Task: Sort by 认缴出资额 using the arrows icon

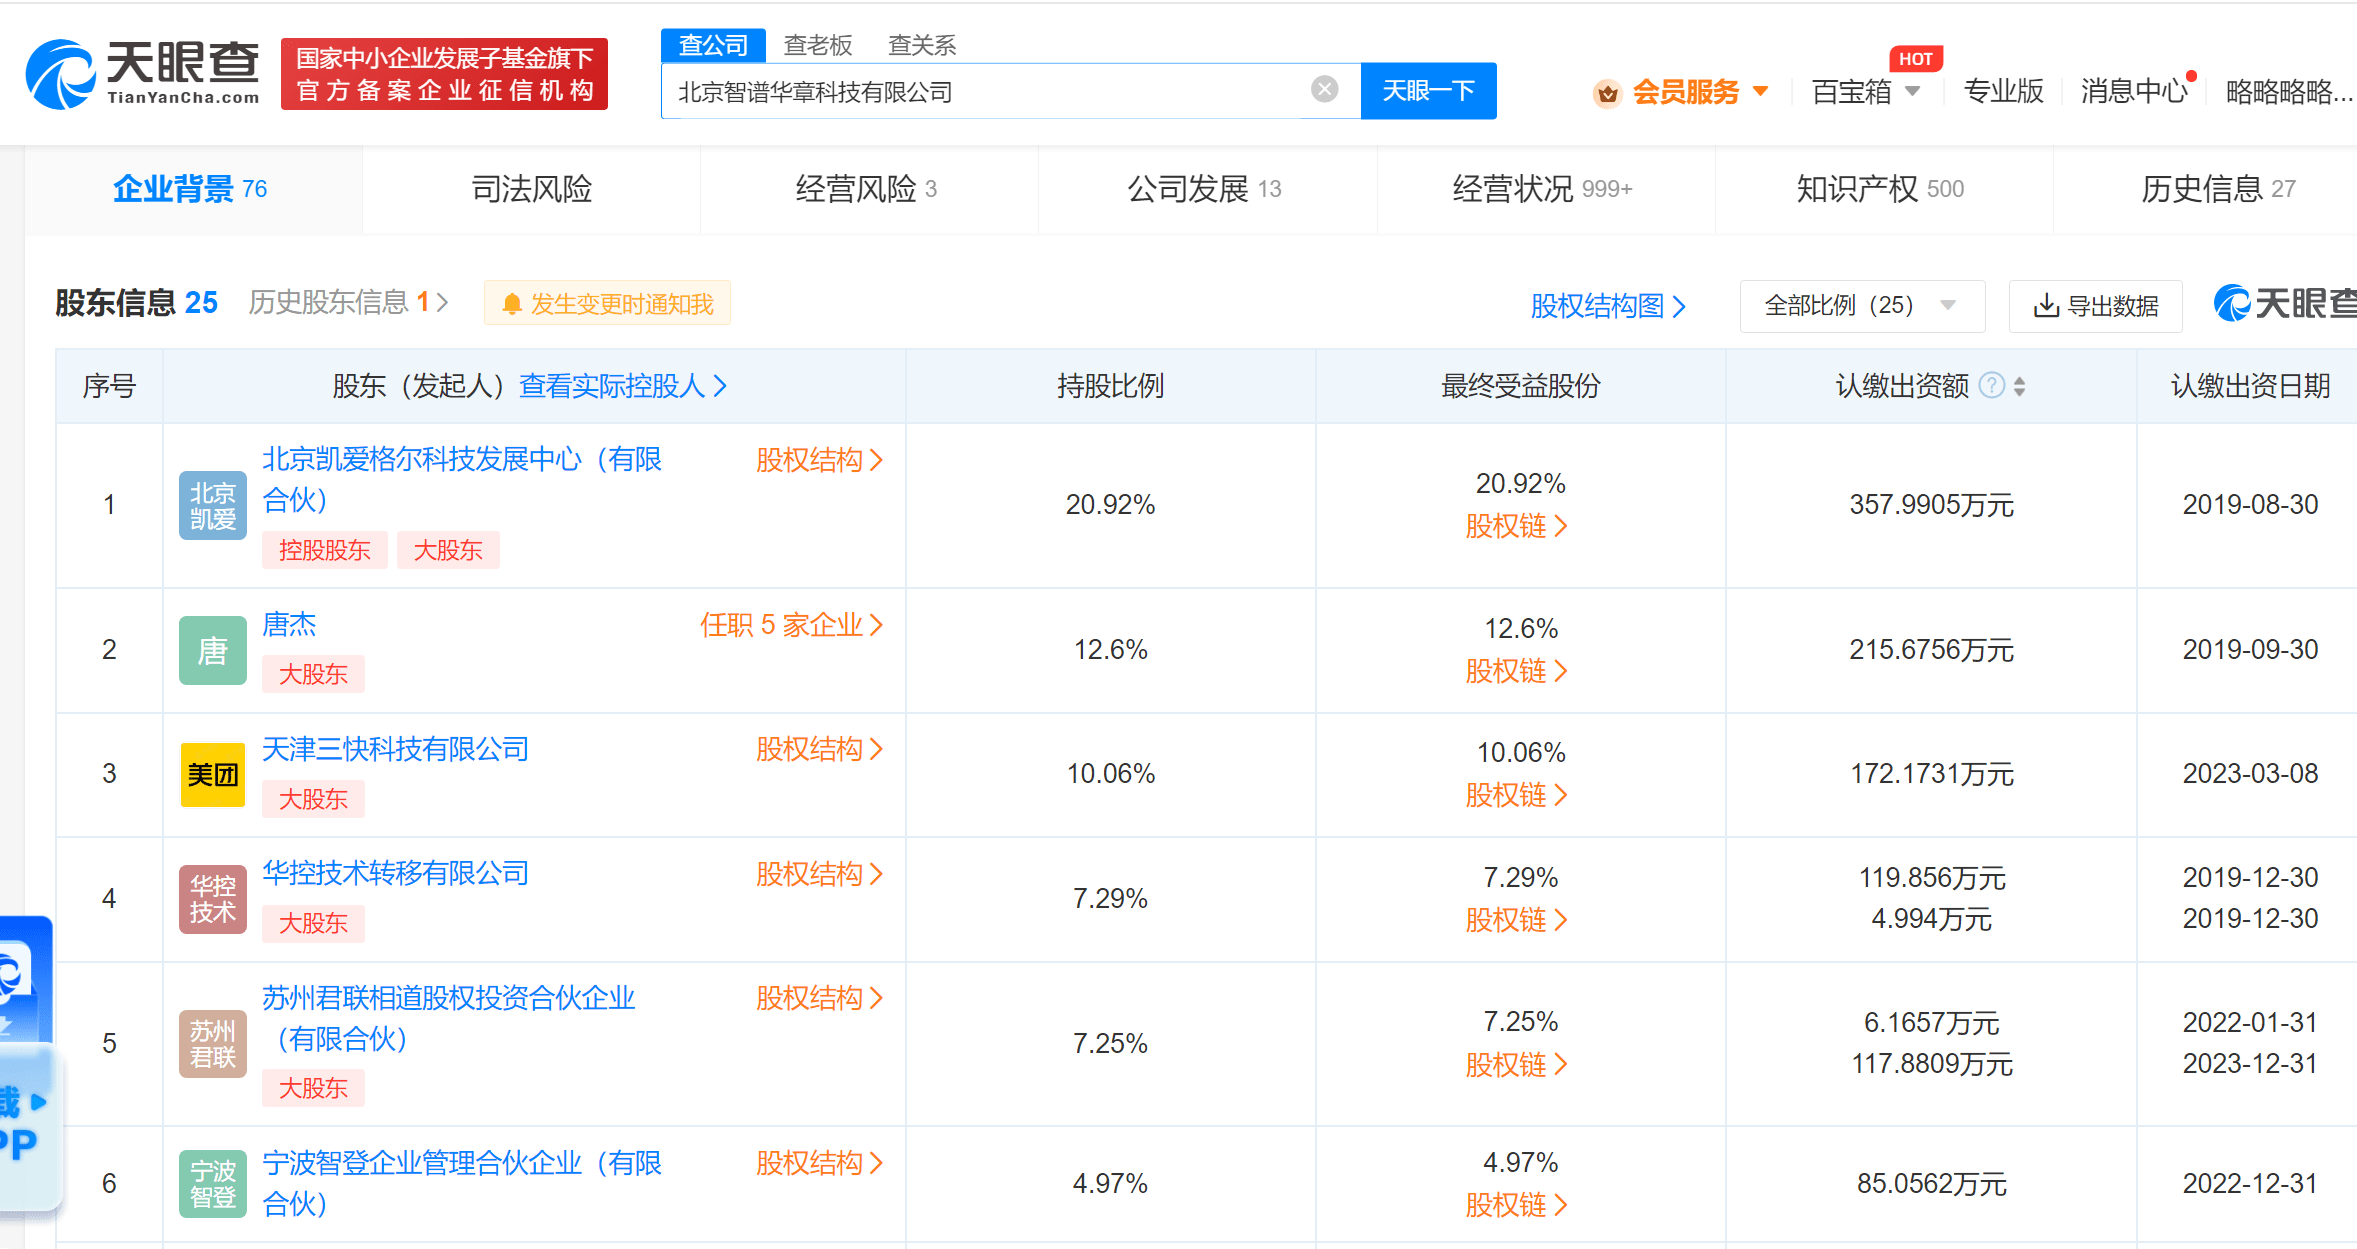Action: [2019, 386]
